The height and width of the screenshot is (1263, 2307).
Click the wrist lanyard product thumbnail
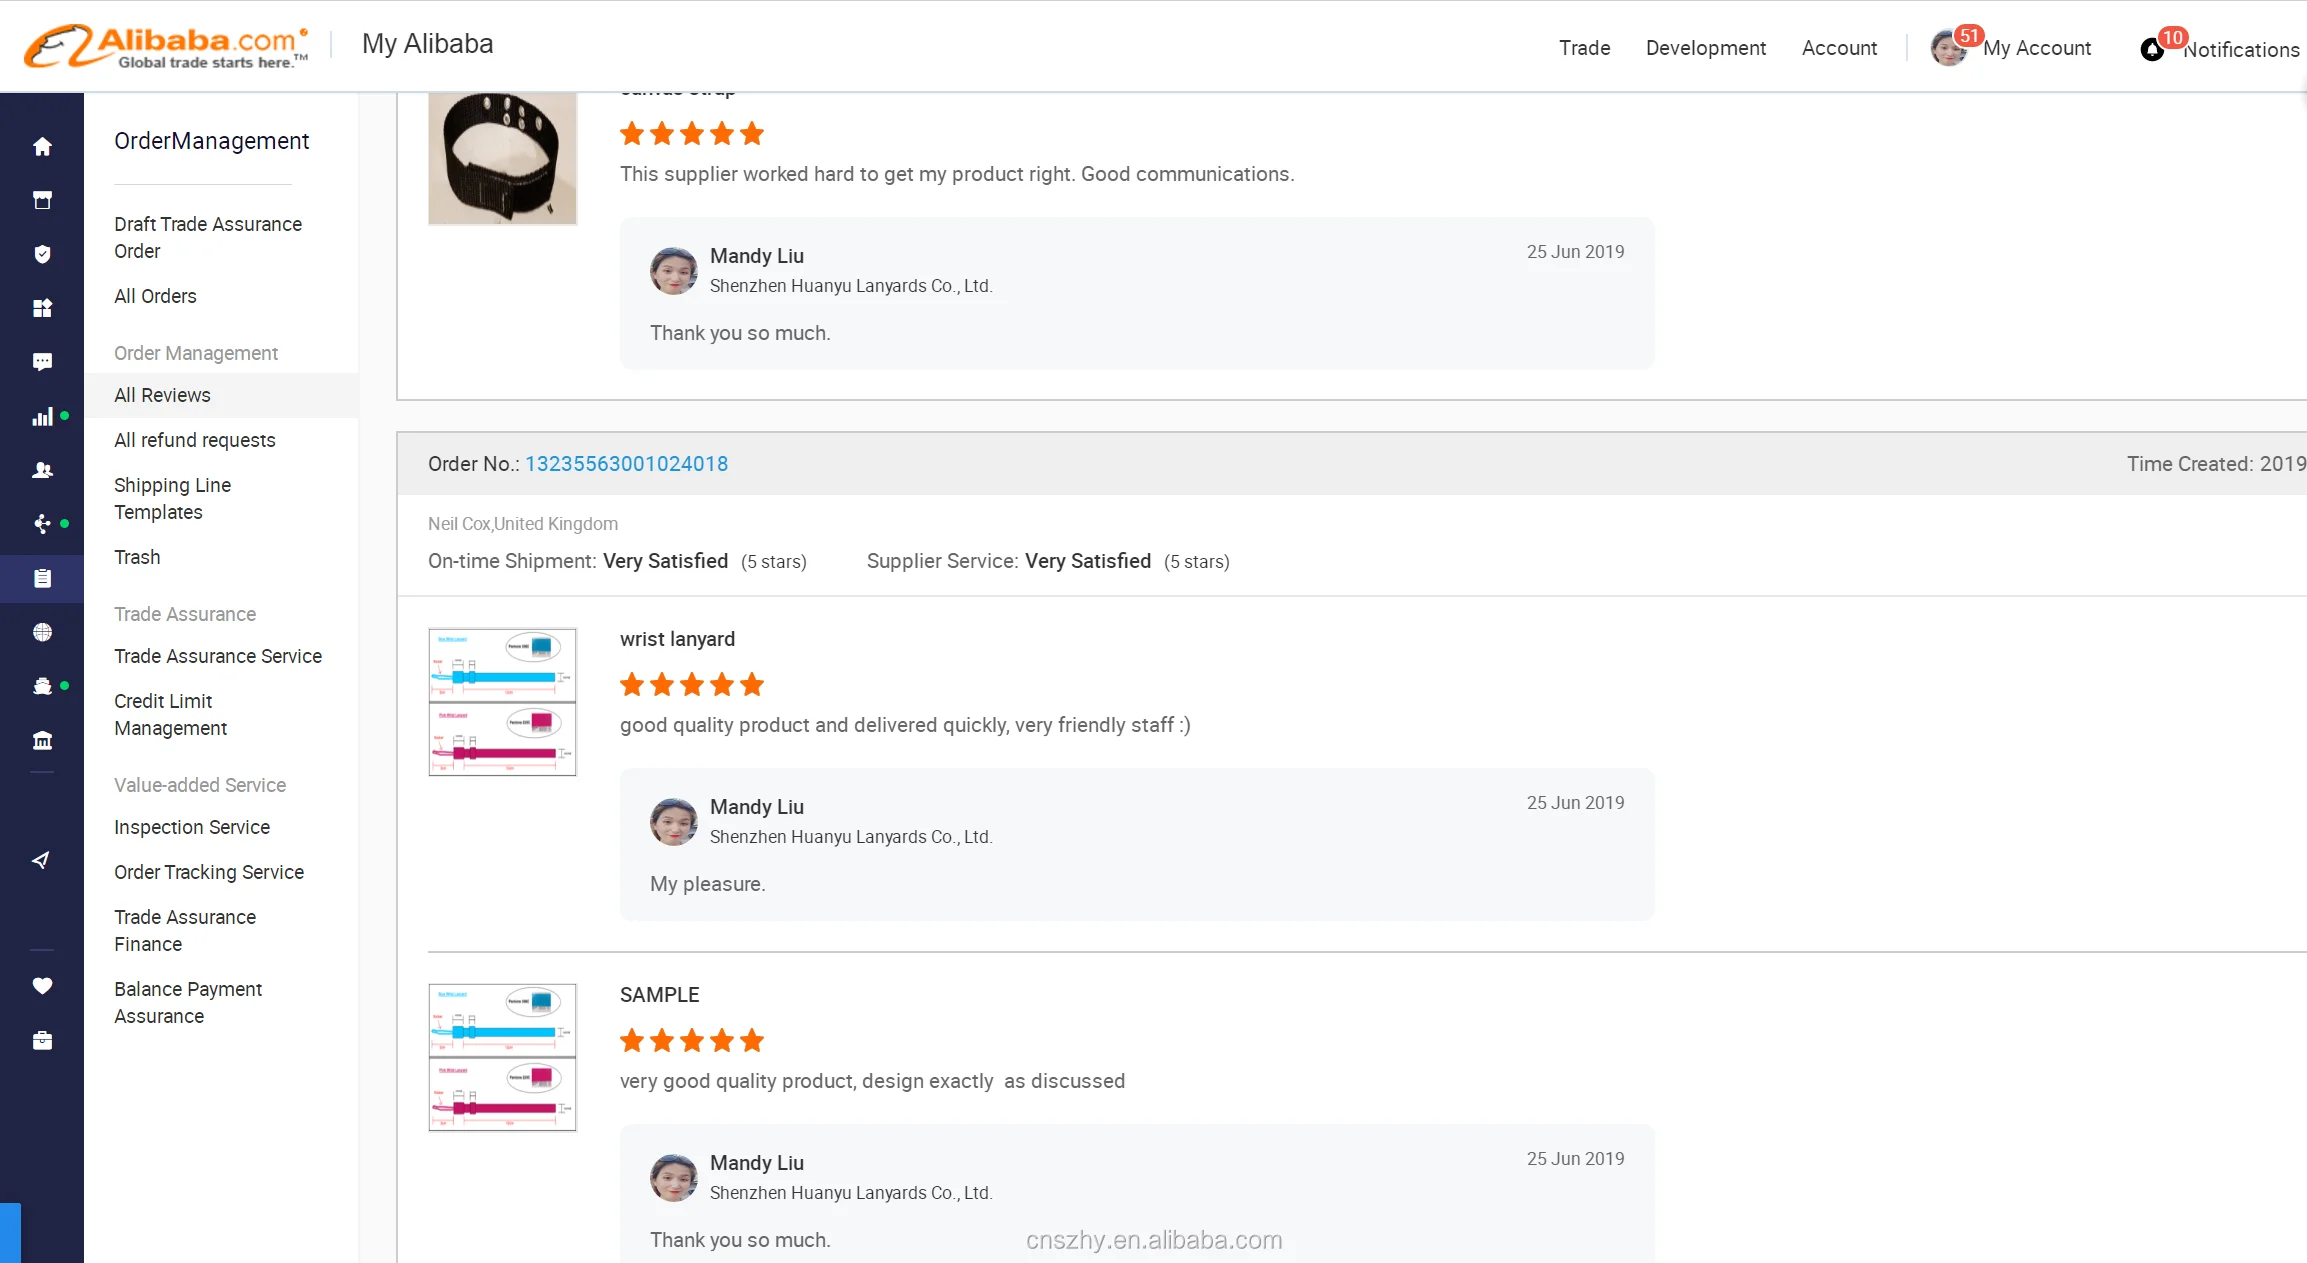point(502,702)
